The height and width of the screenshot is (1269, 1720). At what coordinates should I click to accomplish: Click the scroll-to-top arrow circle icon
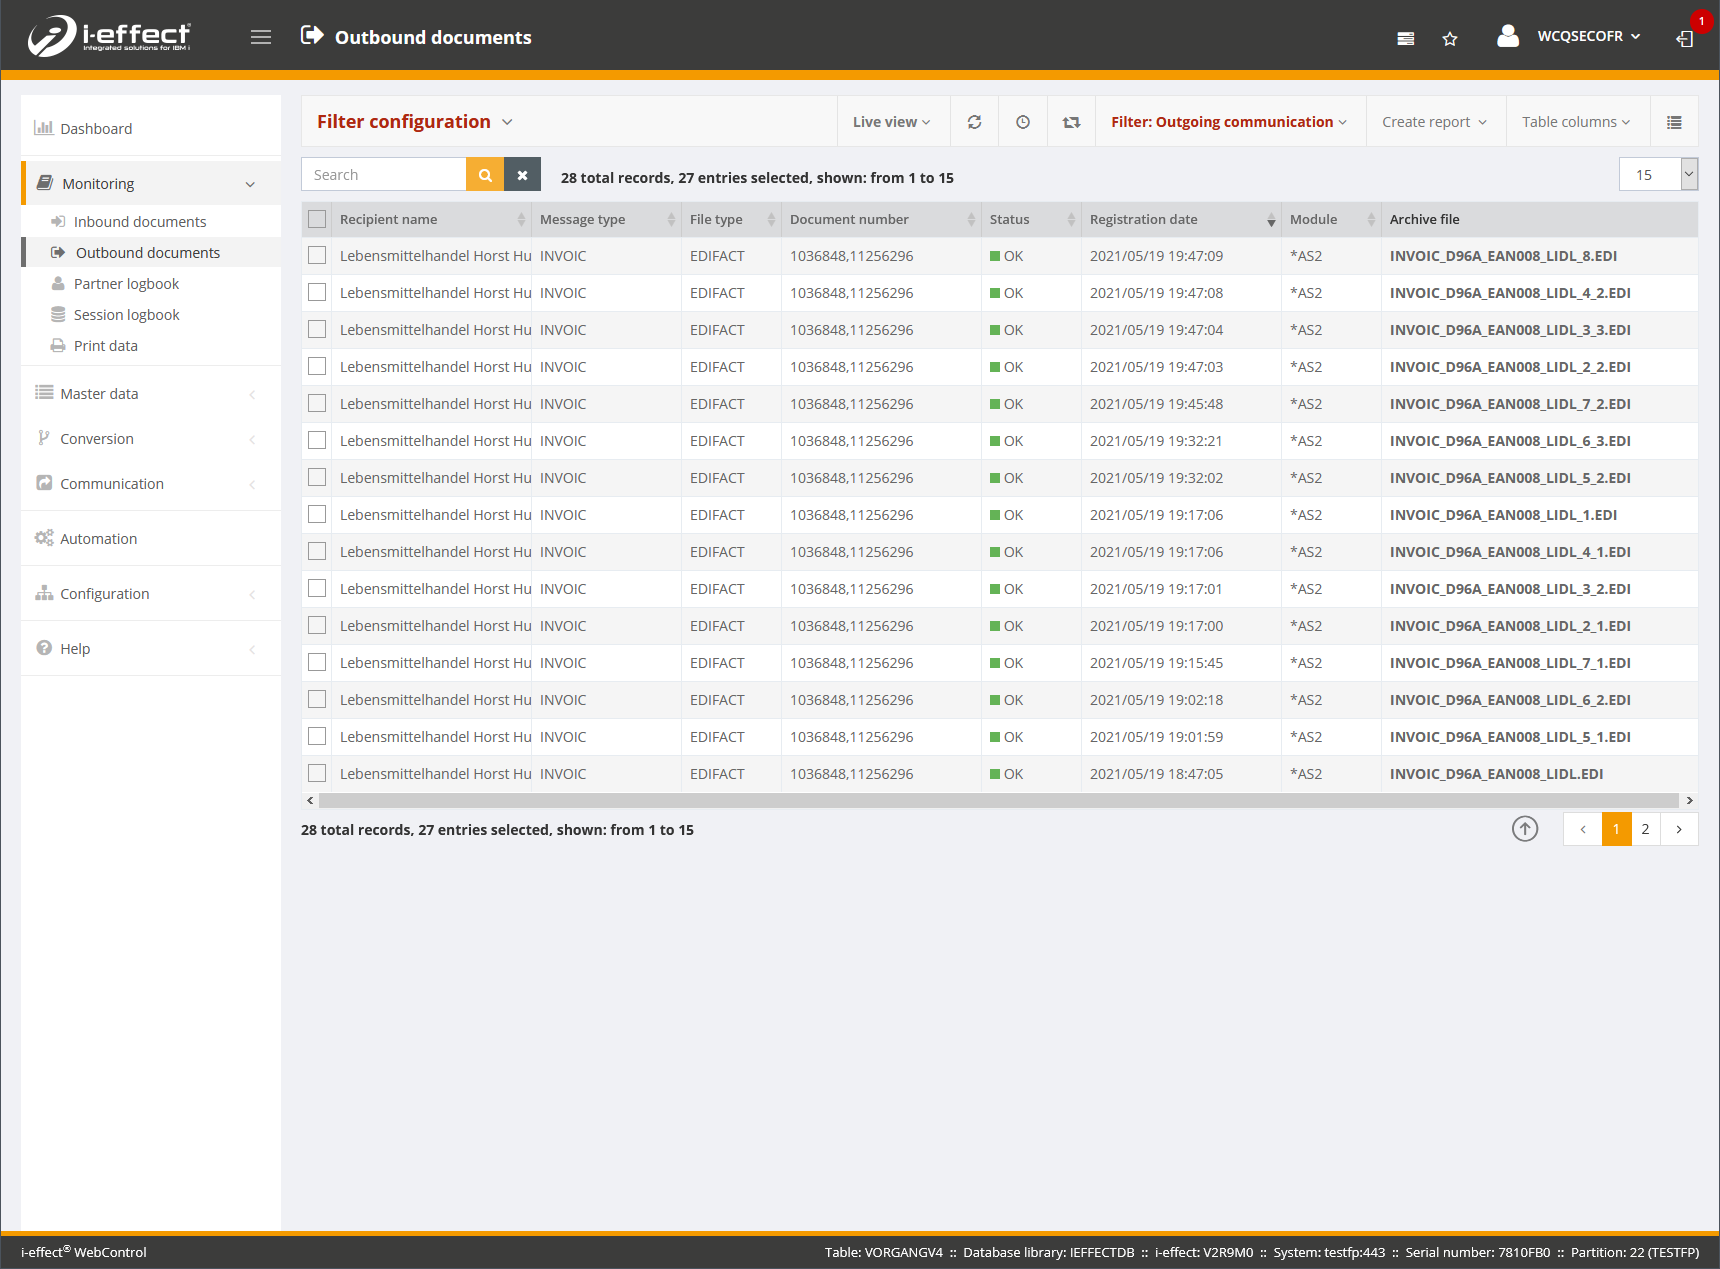click(1525, 829)
